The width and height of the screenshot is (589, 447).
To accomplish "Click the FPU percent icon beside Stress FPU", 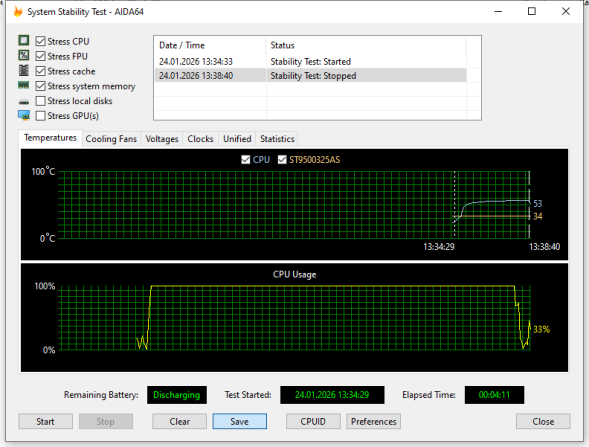I will (x=24, y=56).
